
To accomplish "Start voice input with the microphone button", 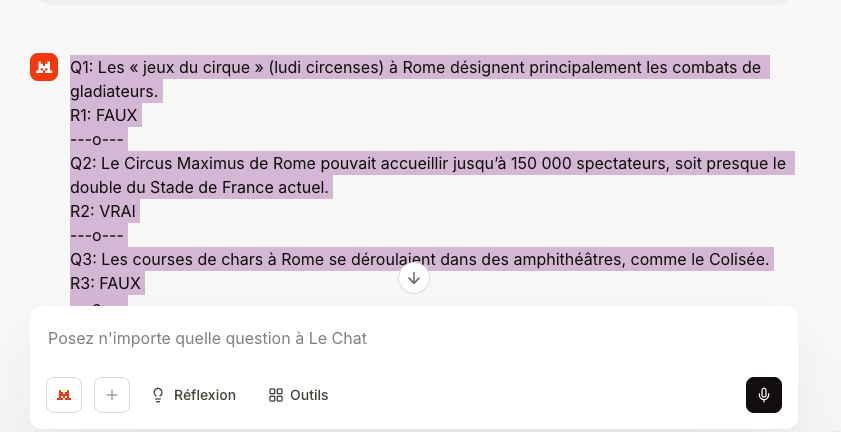I will pos(764,395).
